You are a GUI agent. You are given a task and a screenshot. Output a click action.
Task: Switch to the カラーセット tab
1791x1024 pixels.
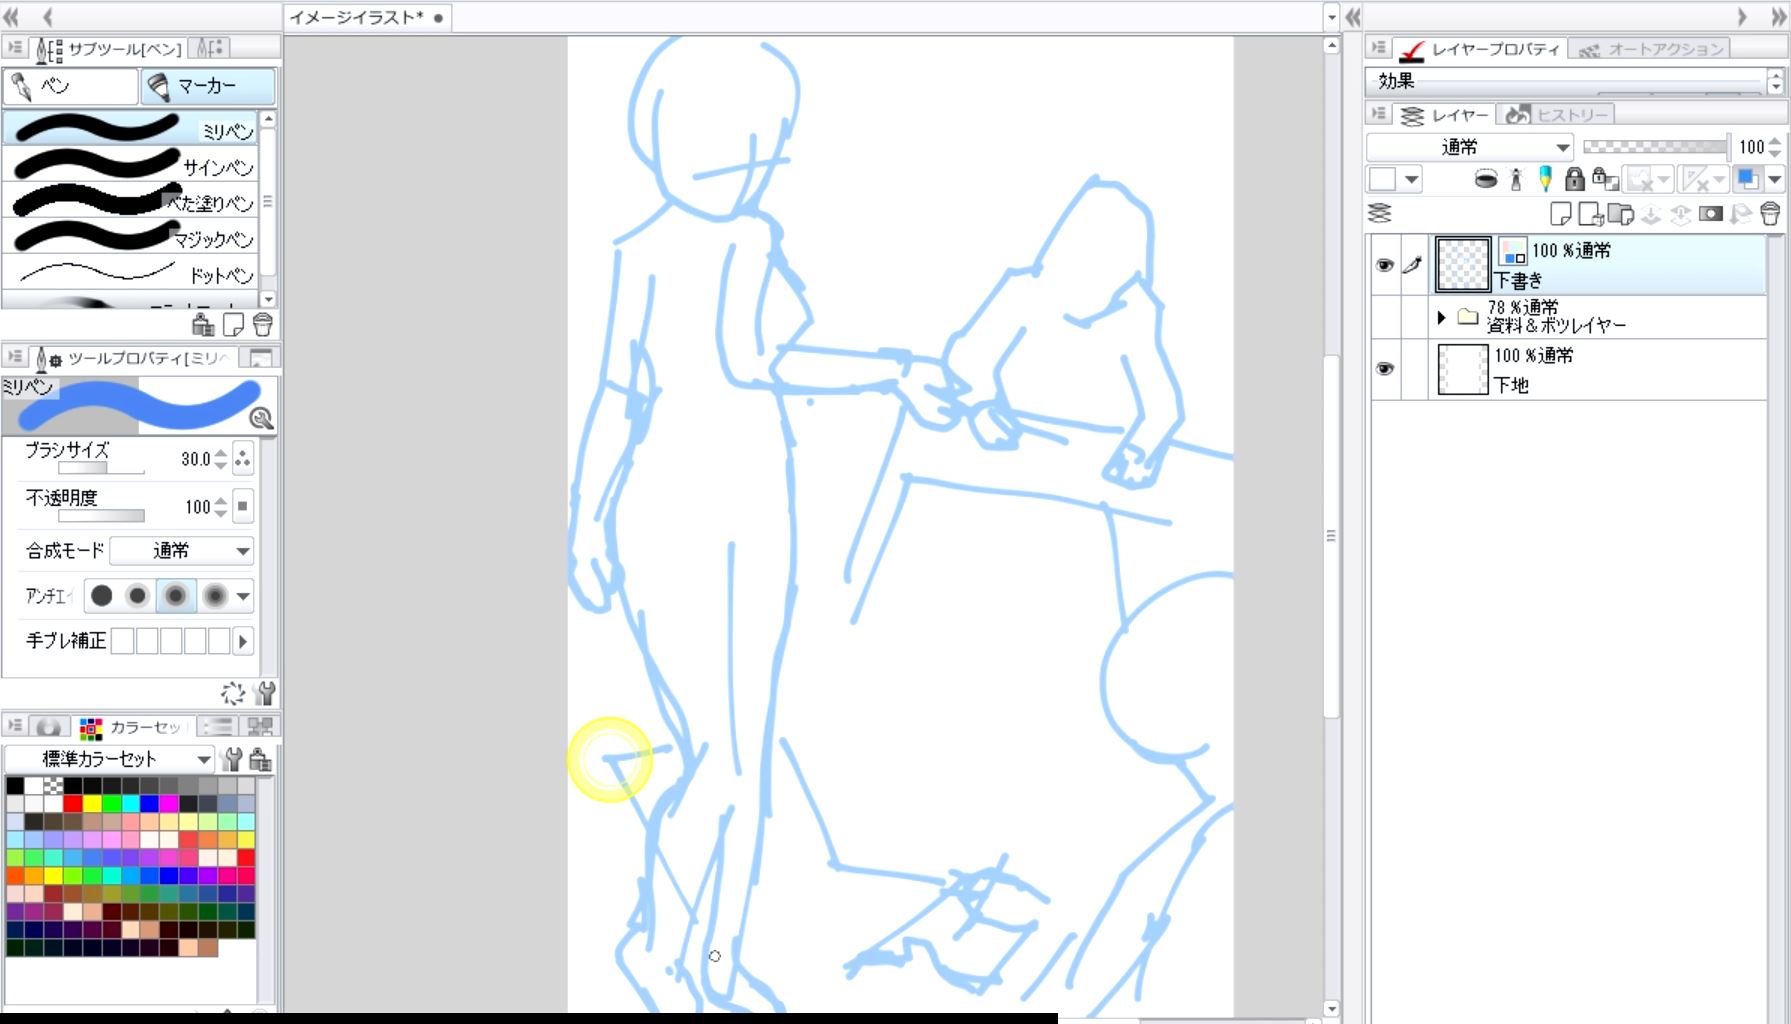134,727
